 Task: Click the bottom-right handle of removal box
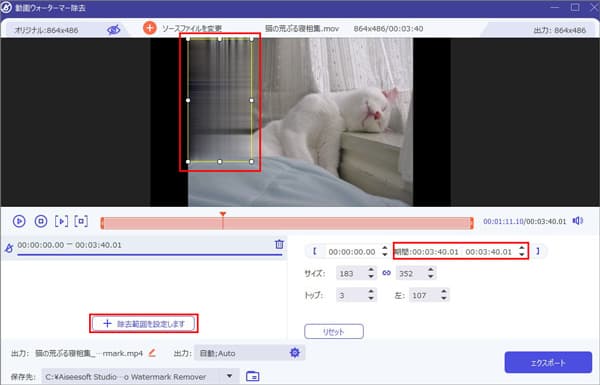tap(251, 162)
